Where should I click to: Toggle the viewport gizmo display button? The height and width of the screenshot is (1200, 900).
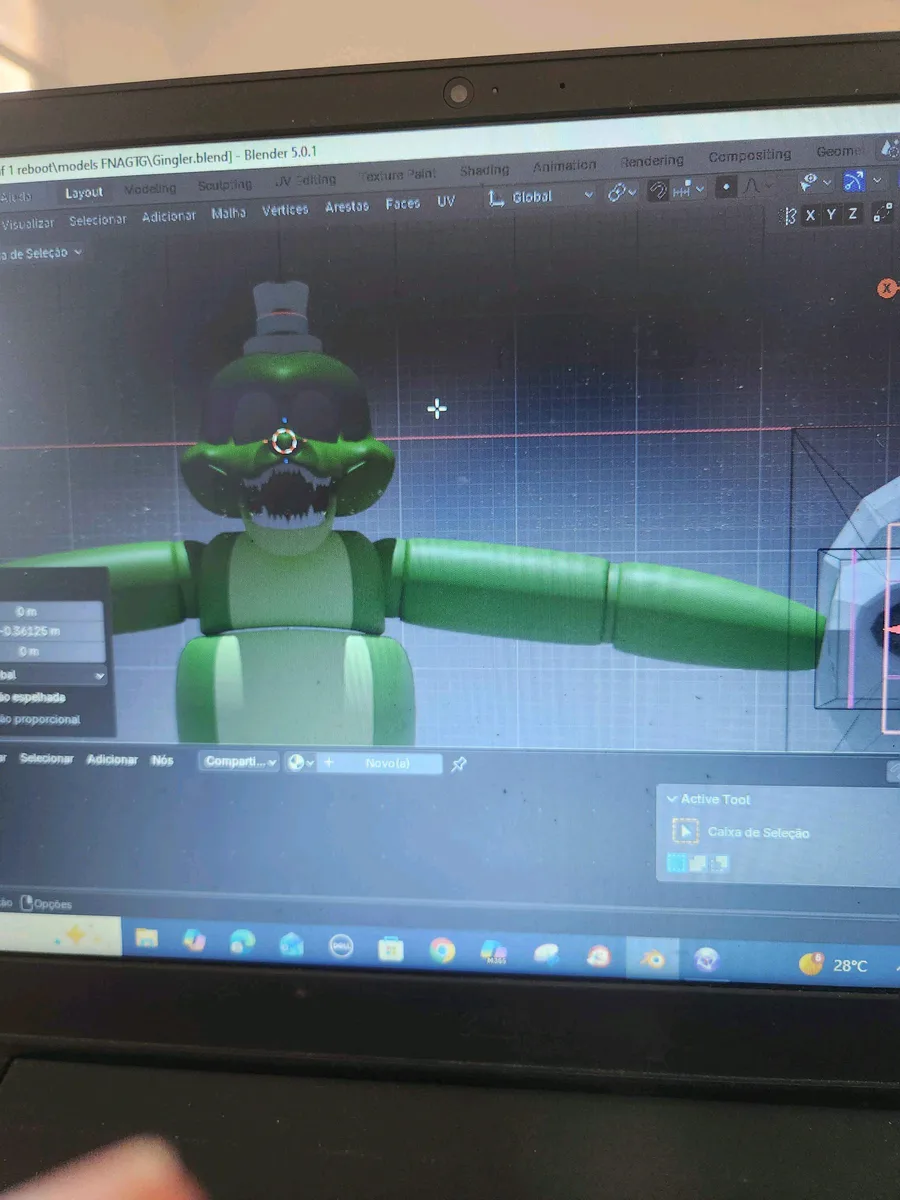[853, 180]
